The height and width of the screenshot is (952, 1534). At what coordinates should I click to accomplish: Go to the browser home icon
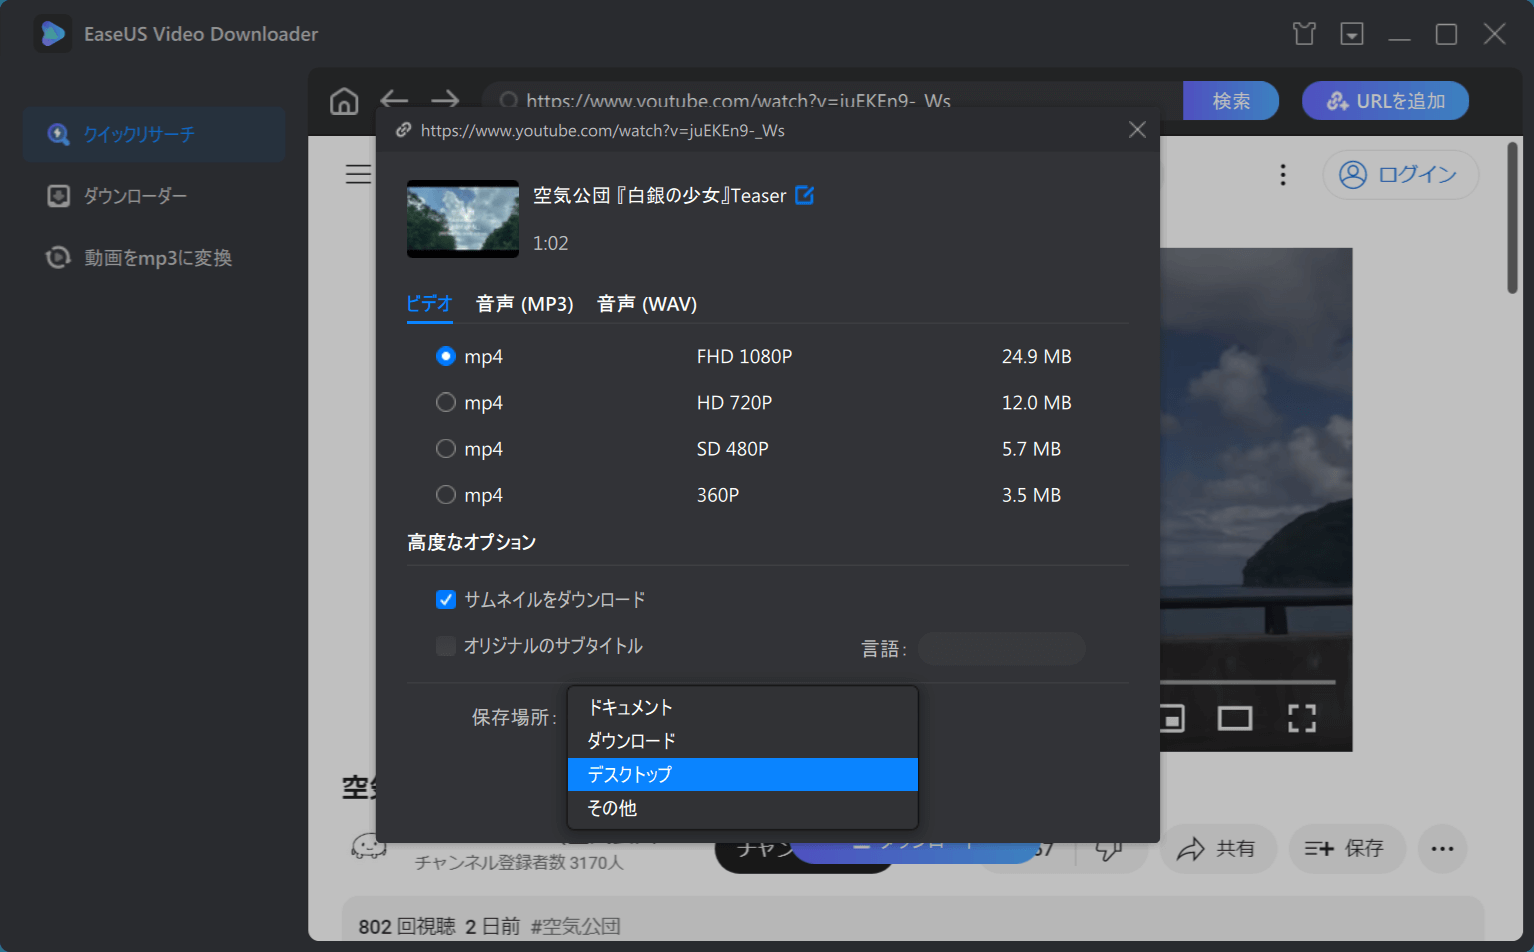pyautogui.click(x=344, y=101)
